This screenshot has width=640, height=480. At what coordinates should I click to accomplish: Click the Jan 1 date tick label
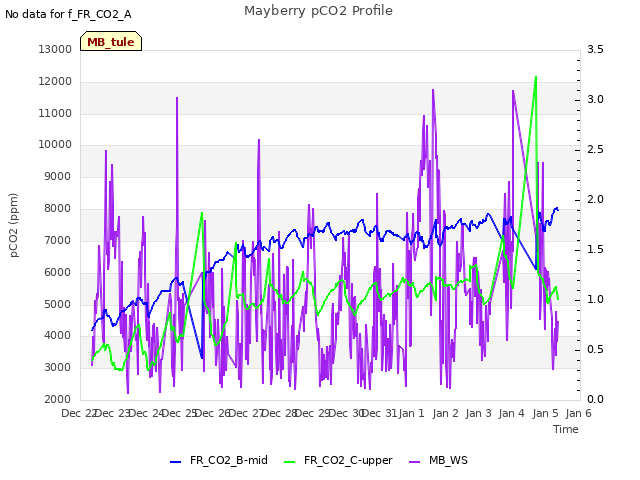point(411,413)
